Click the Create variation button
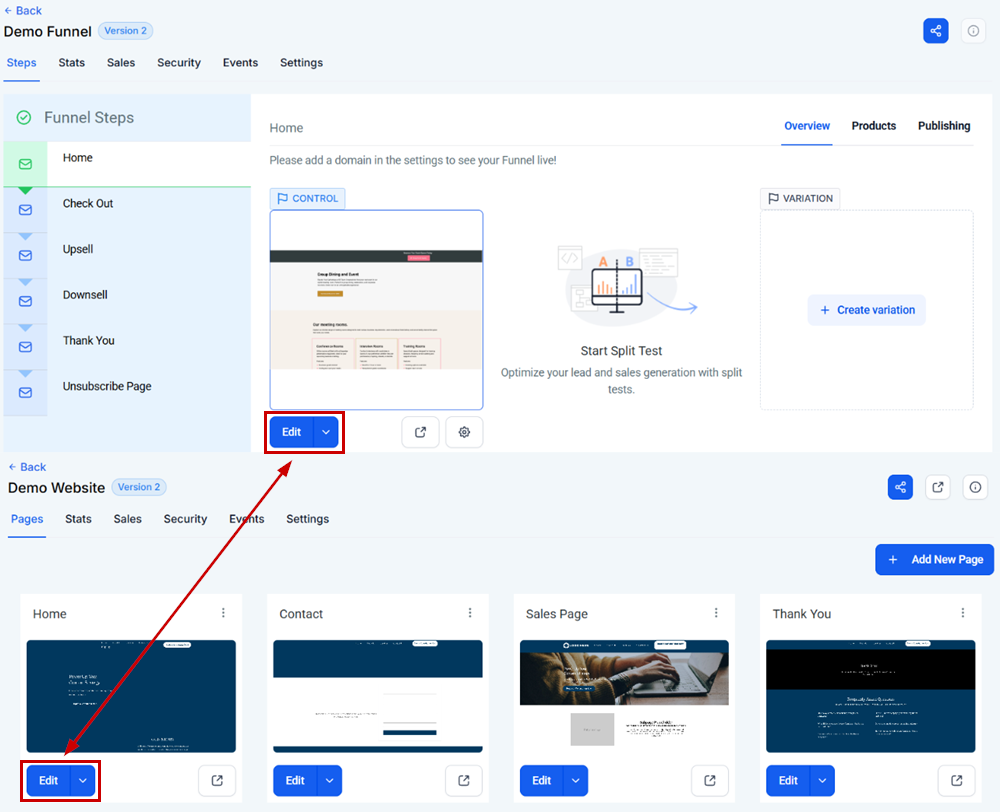 (867, 310)
